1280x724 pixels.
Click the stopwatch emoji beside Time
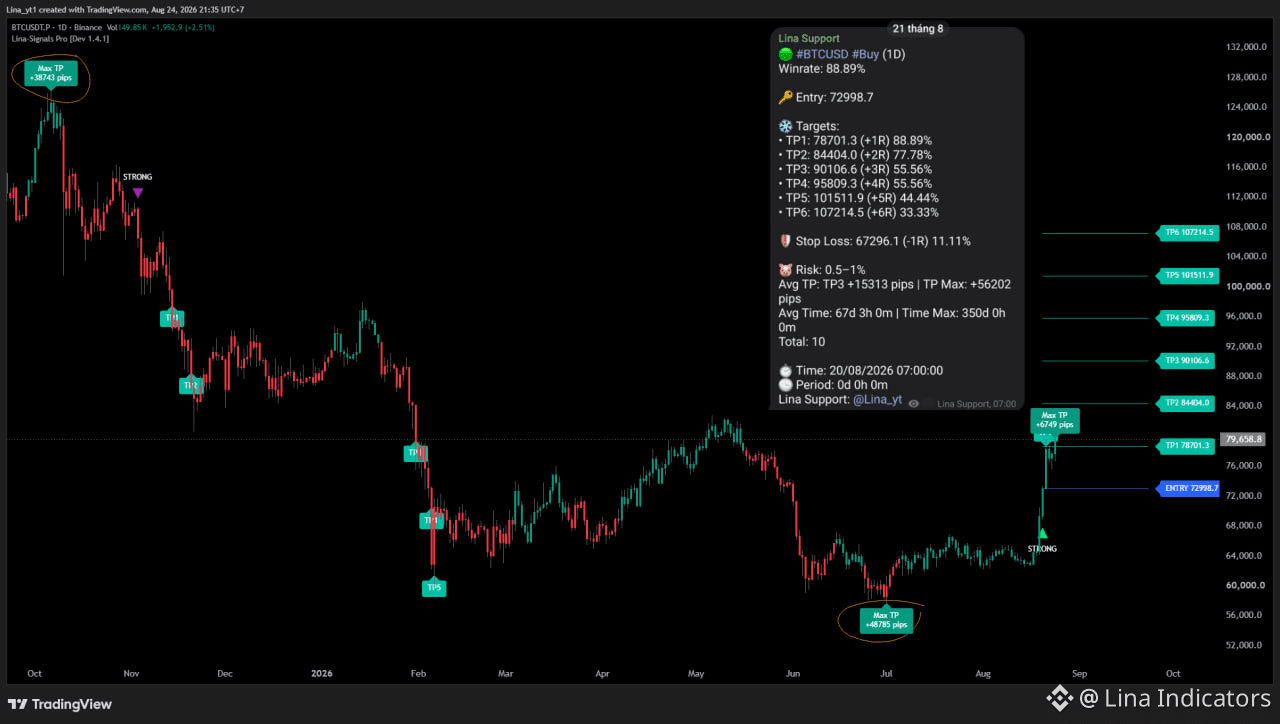(x=786, y=370)
